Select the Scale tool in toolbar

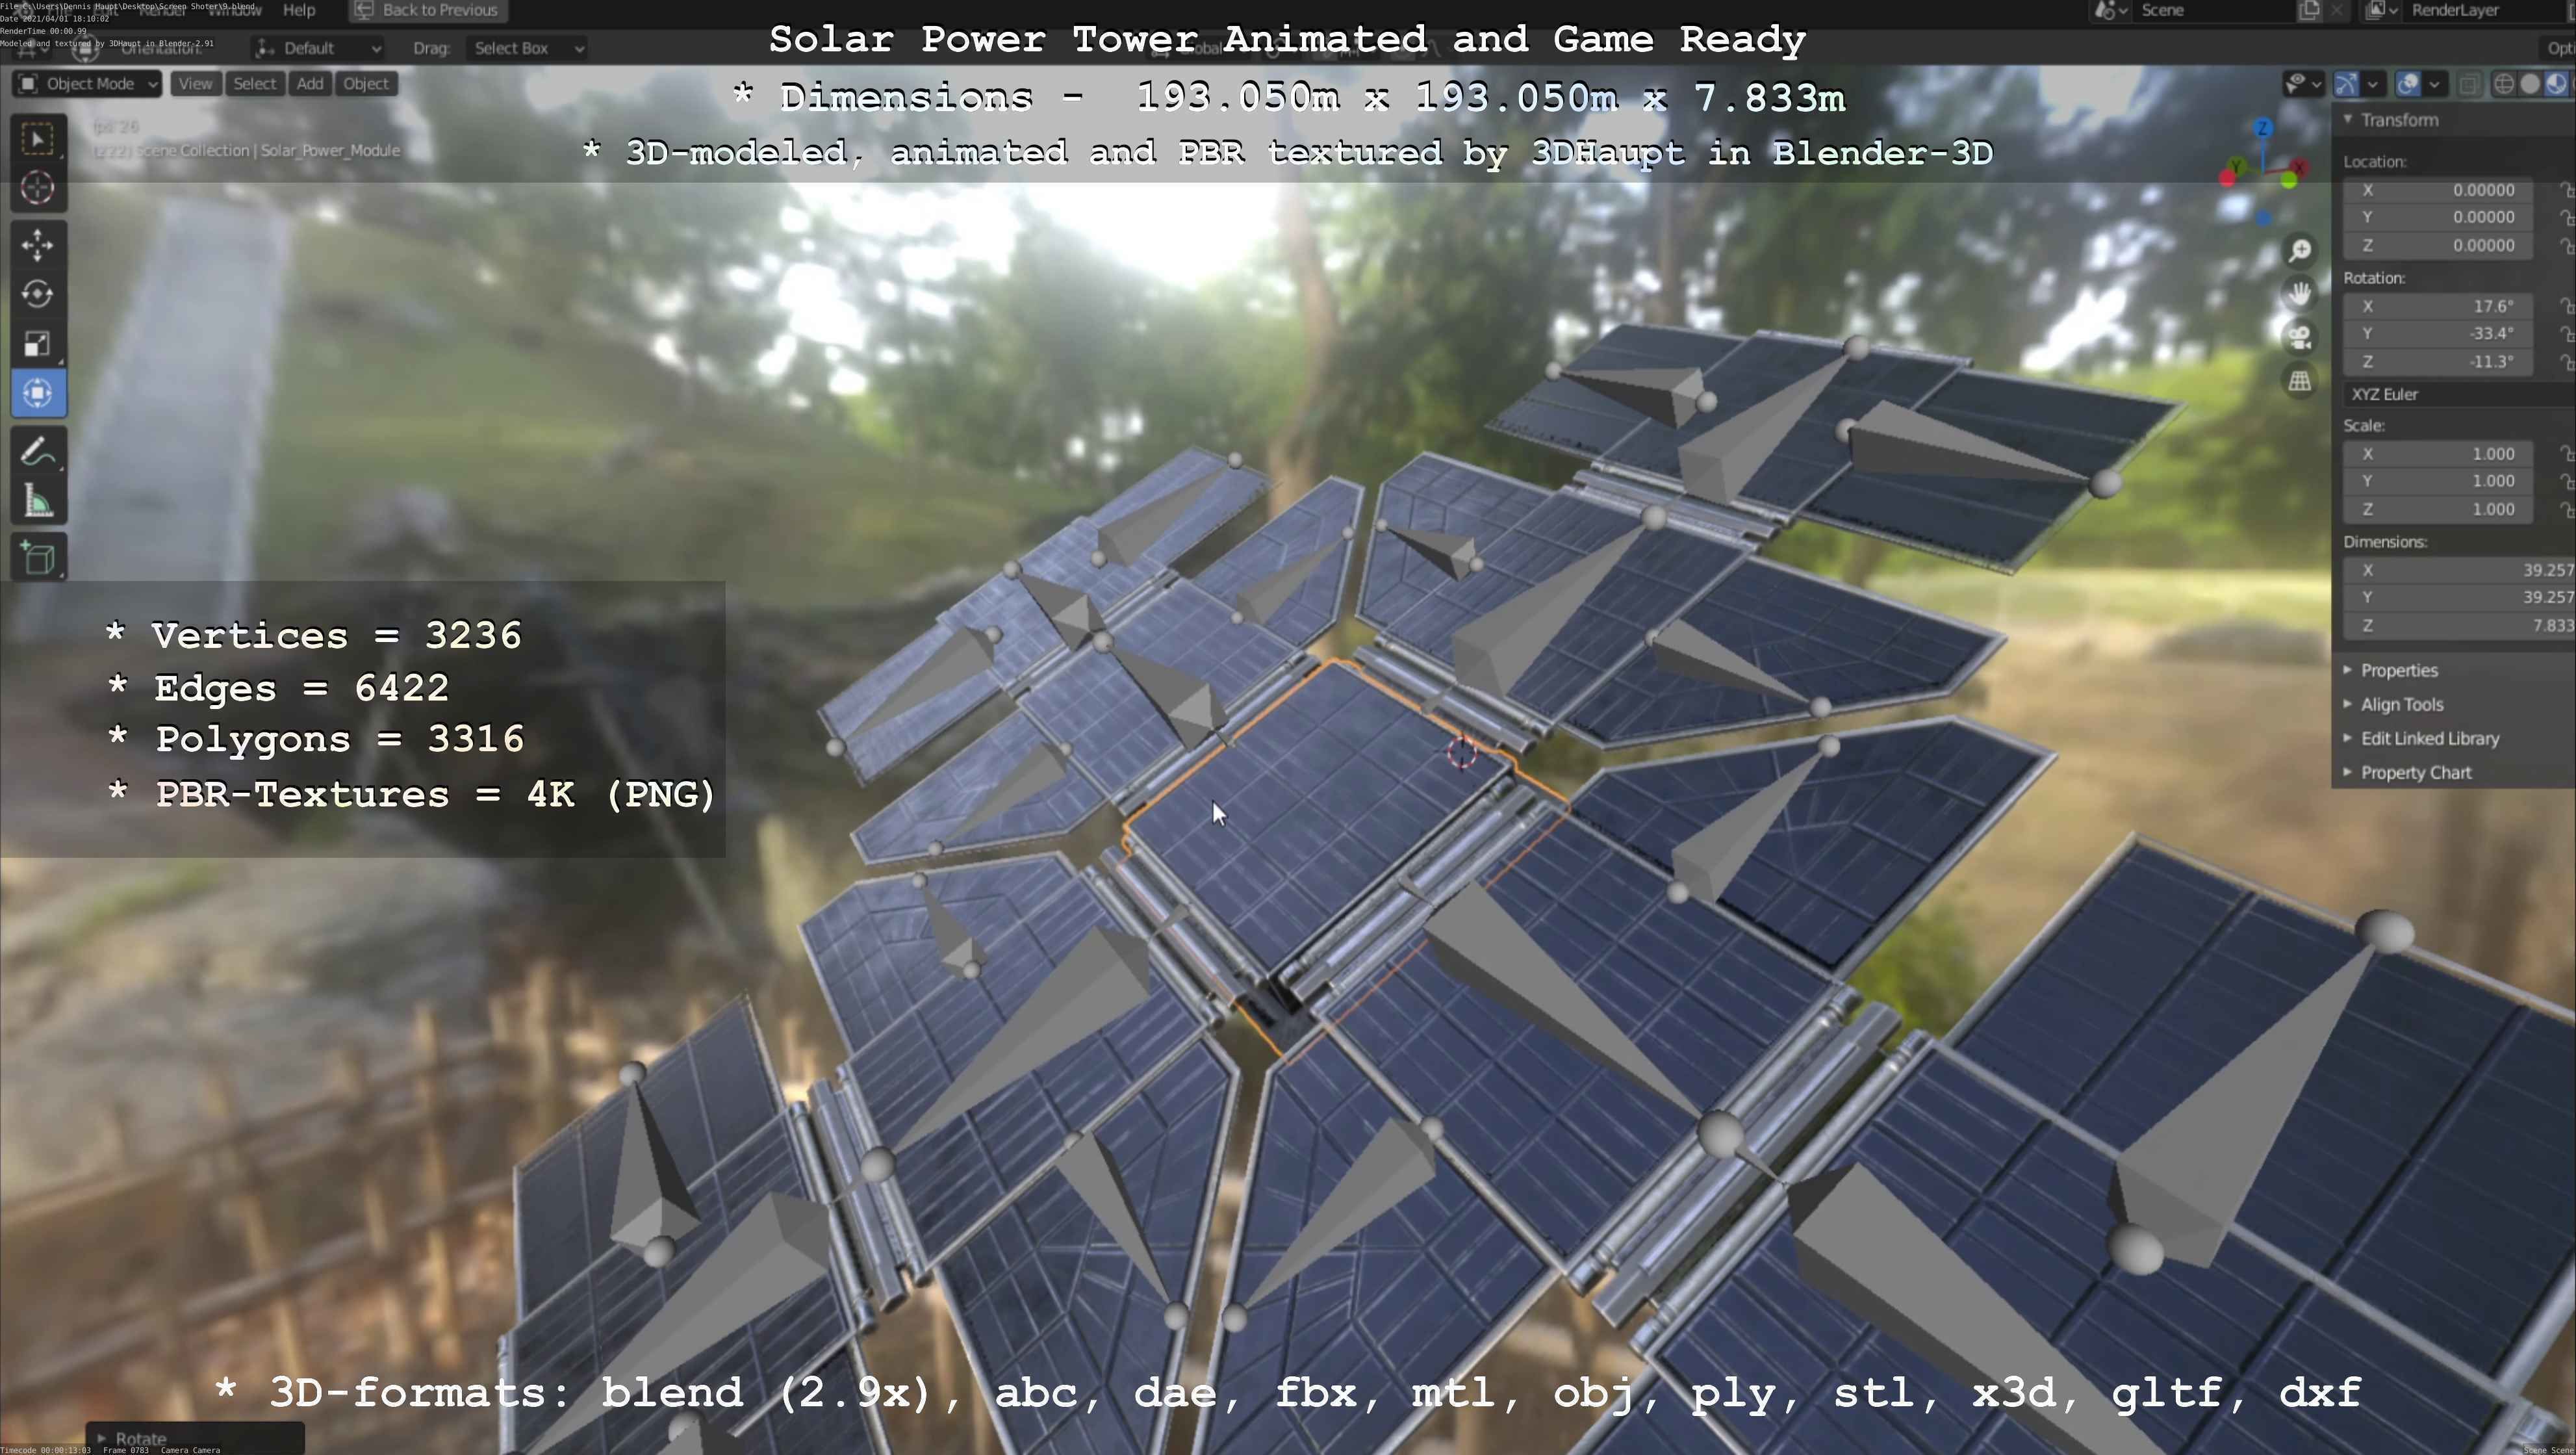coord(38,344)
